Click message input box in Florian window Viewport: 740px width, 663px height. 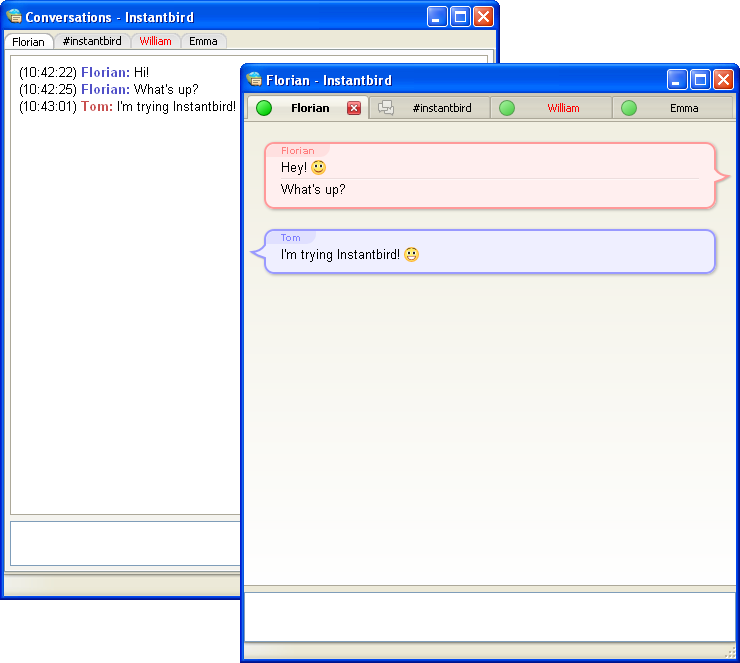[490, 617]
